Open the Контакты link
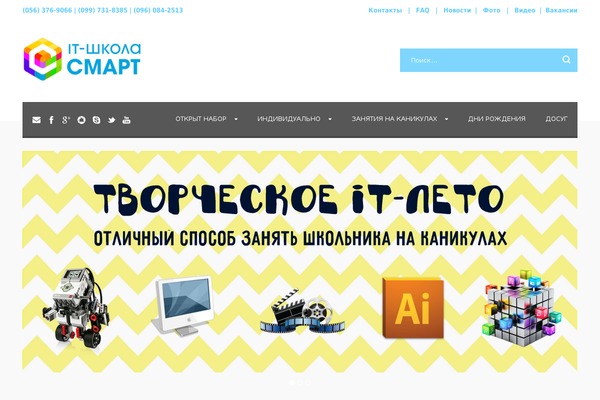This screenshot has height=400, width=600. (x=385, y=10)
